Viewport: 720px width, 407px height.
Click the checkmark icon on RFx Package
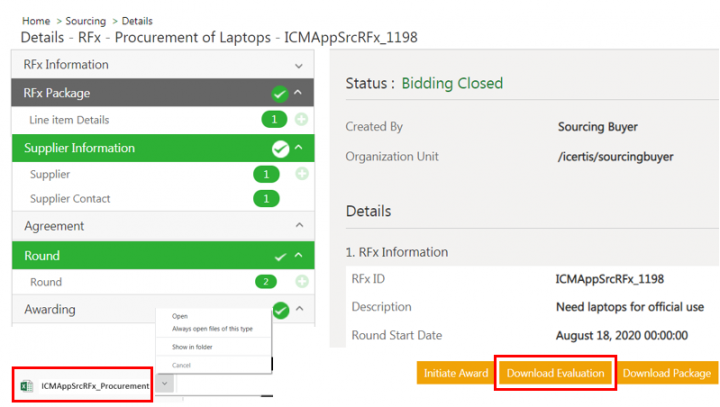pos(280,94)
